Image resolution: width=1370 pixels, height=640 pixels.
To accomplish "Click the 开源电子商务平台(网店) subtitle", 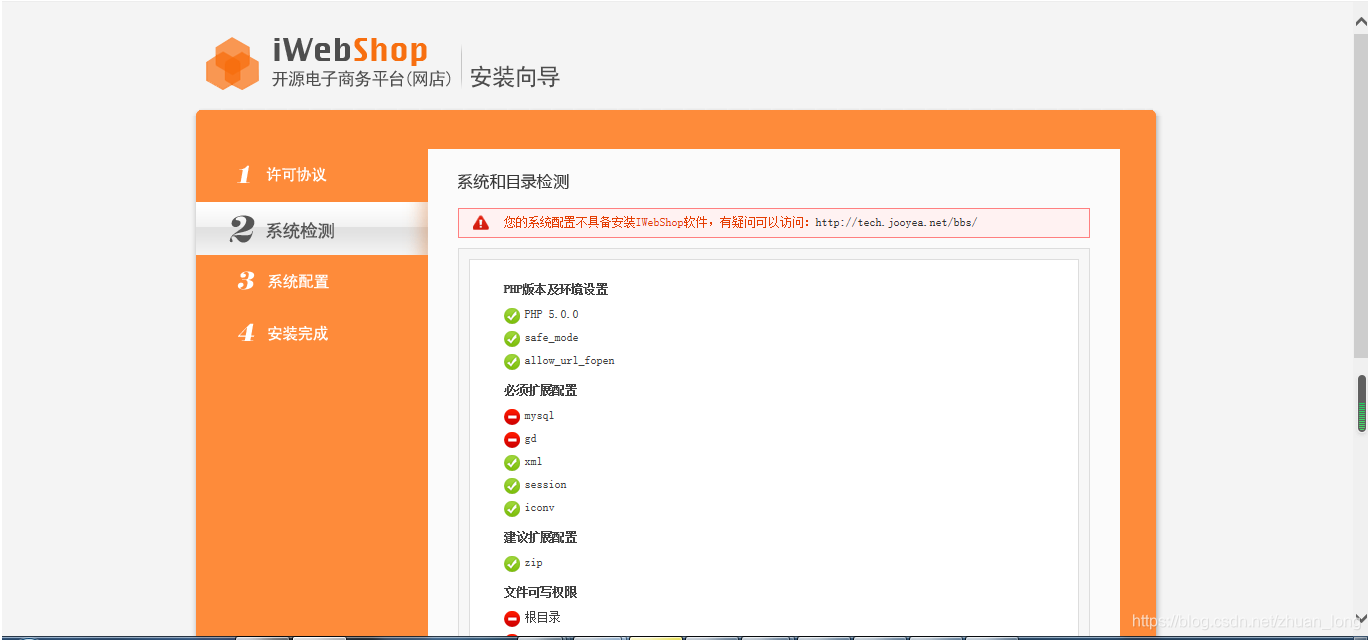I will click(x=362, y=79).
